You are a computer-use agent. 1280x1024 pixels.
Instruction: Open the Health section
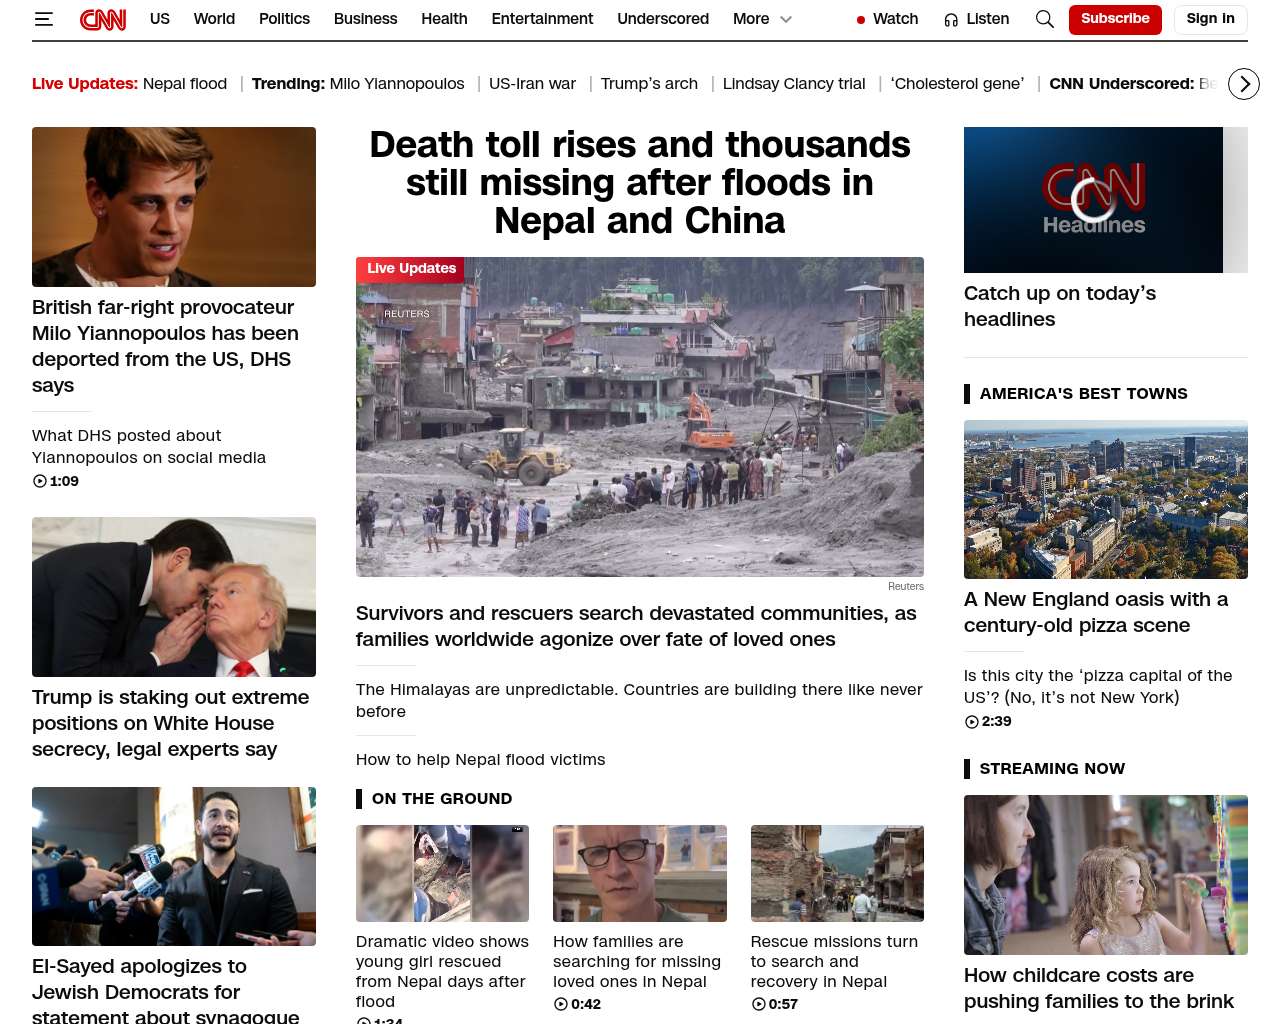point(444,19)
